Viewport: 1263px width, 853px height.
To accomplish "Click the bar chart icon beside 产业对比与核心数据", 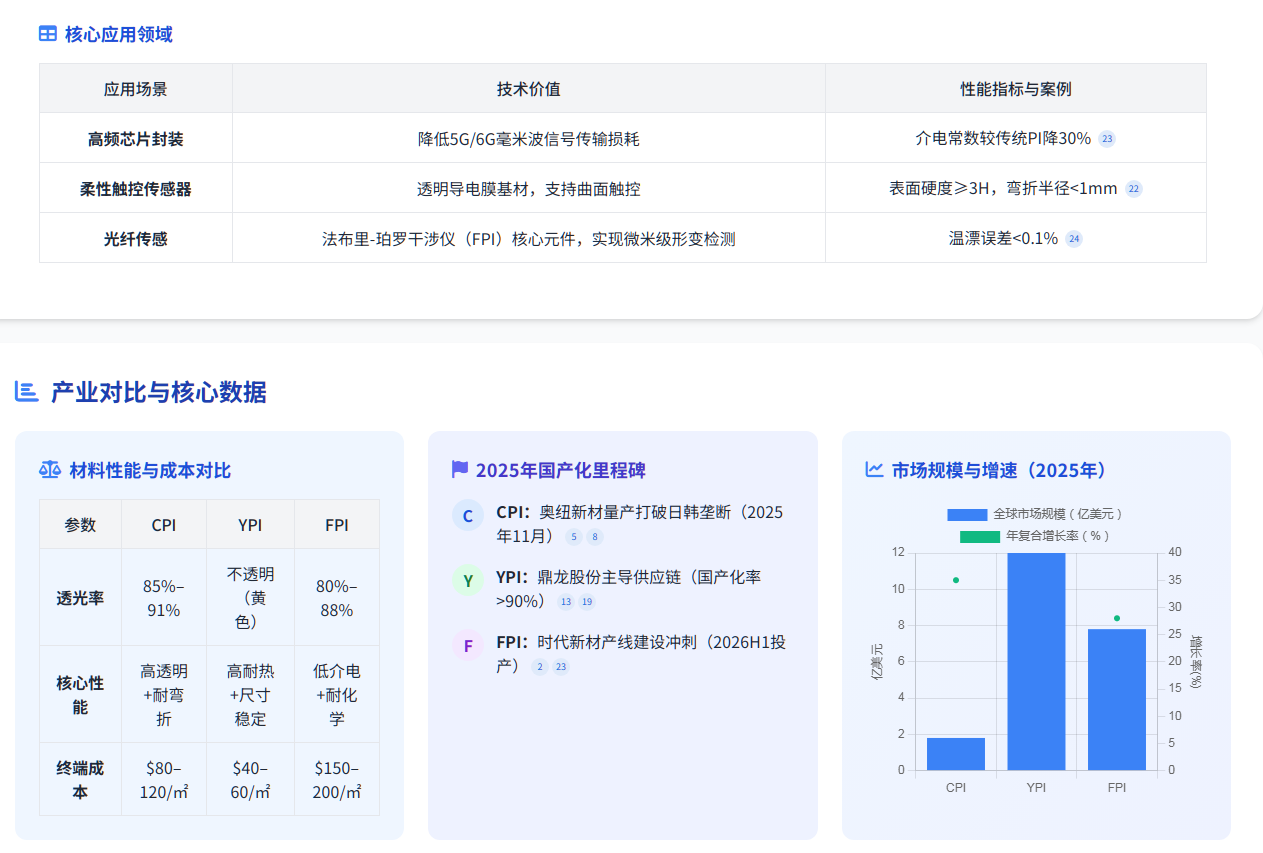I will (x=27, y=392).
